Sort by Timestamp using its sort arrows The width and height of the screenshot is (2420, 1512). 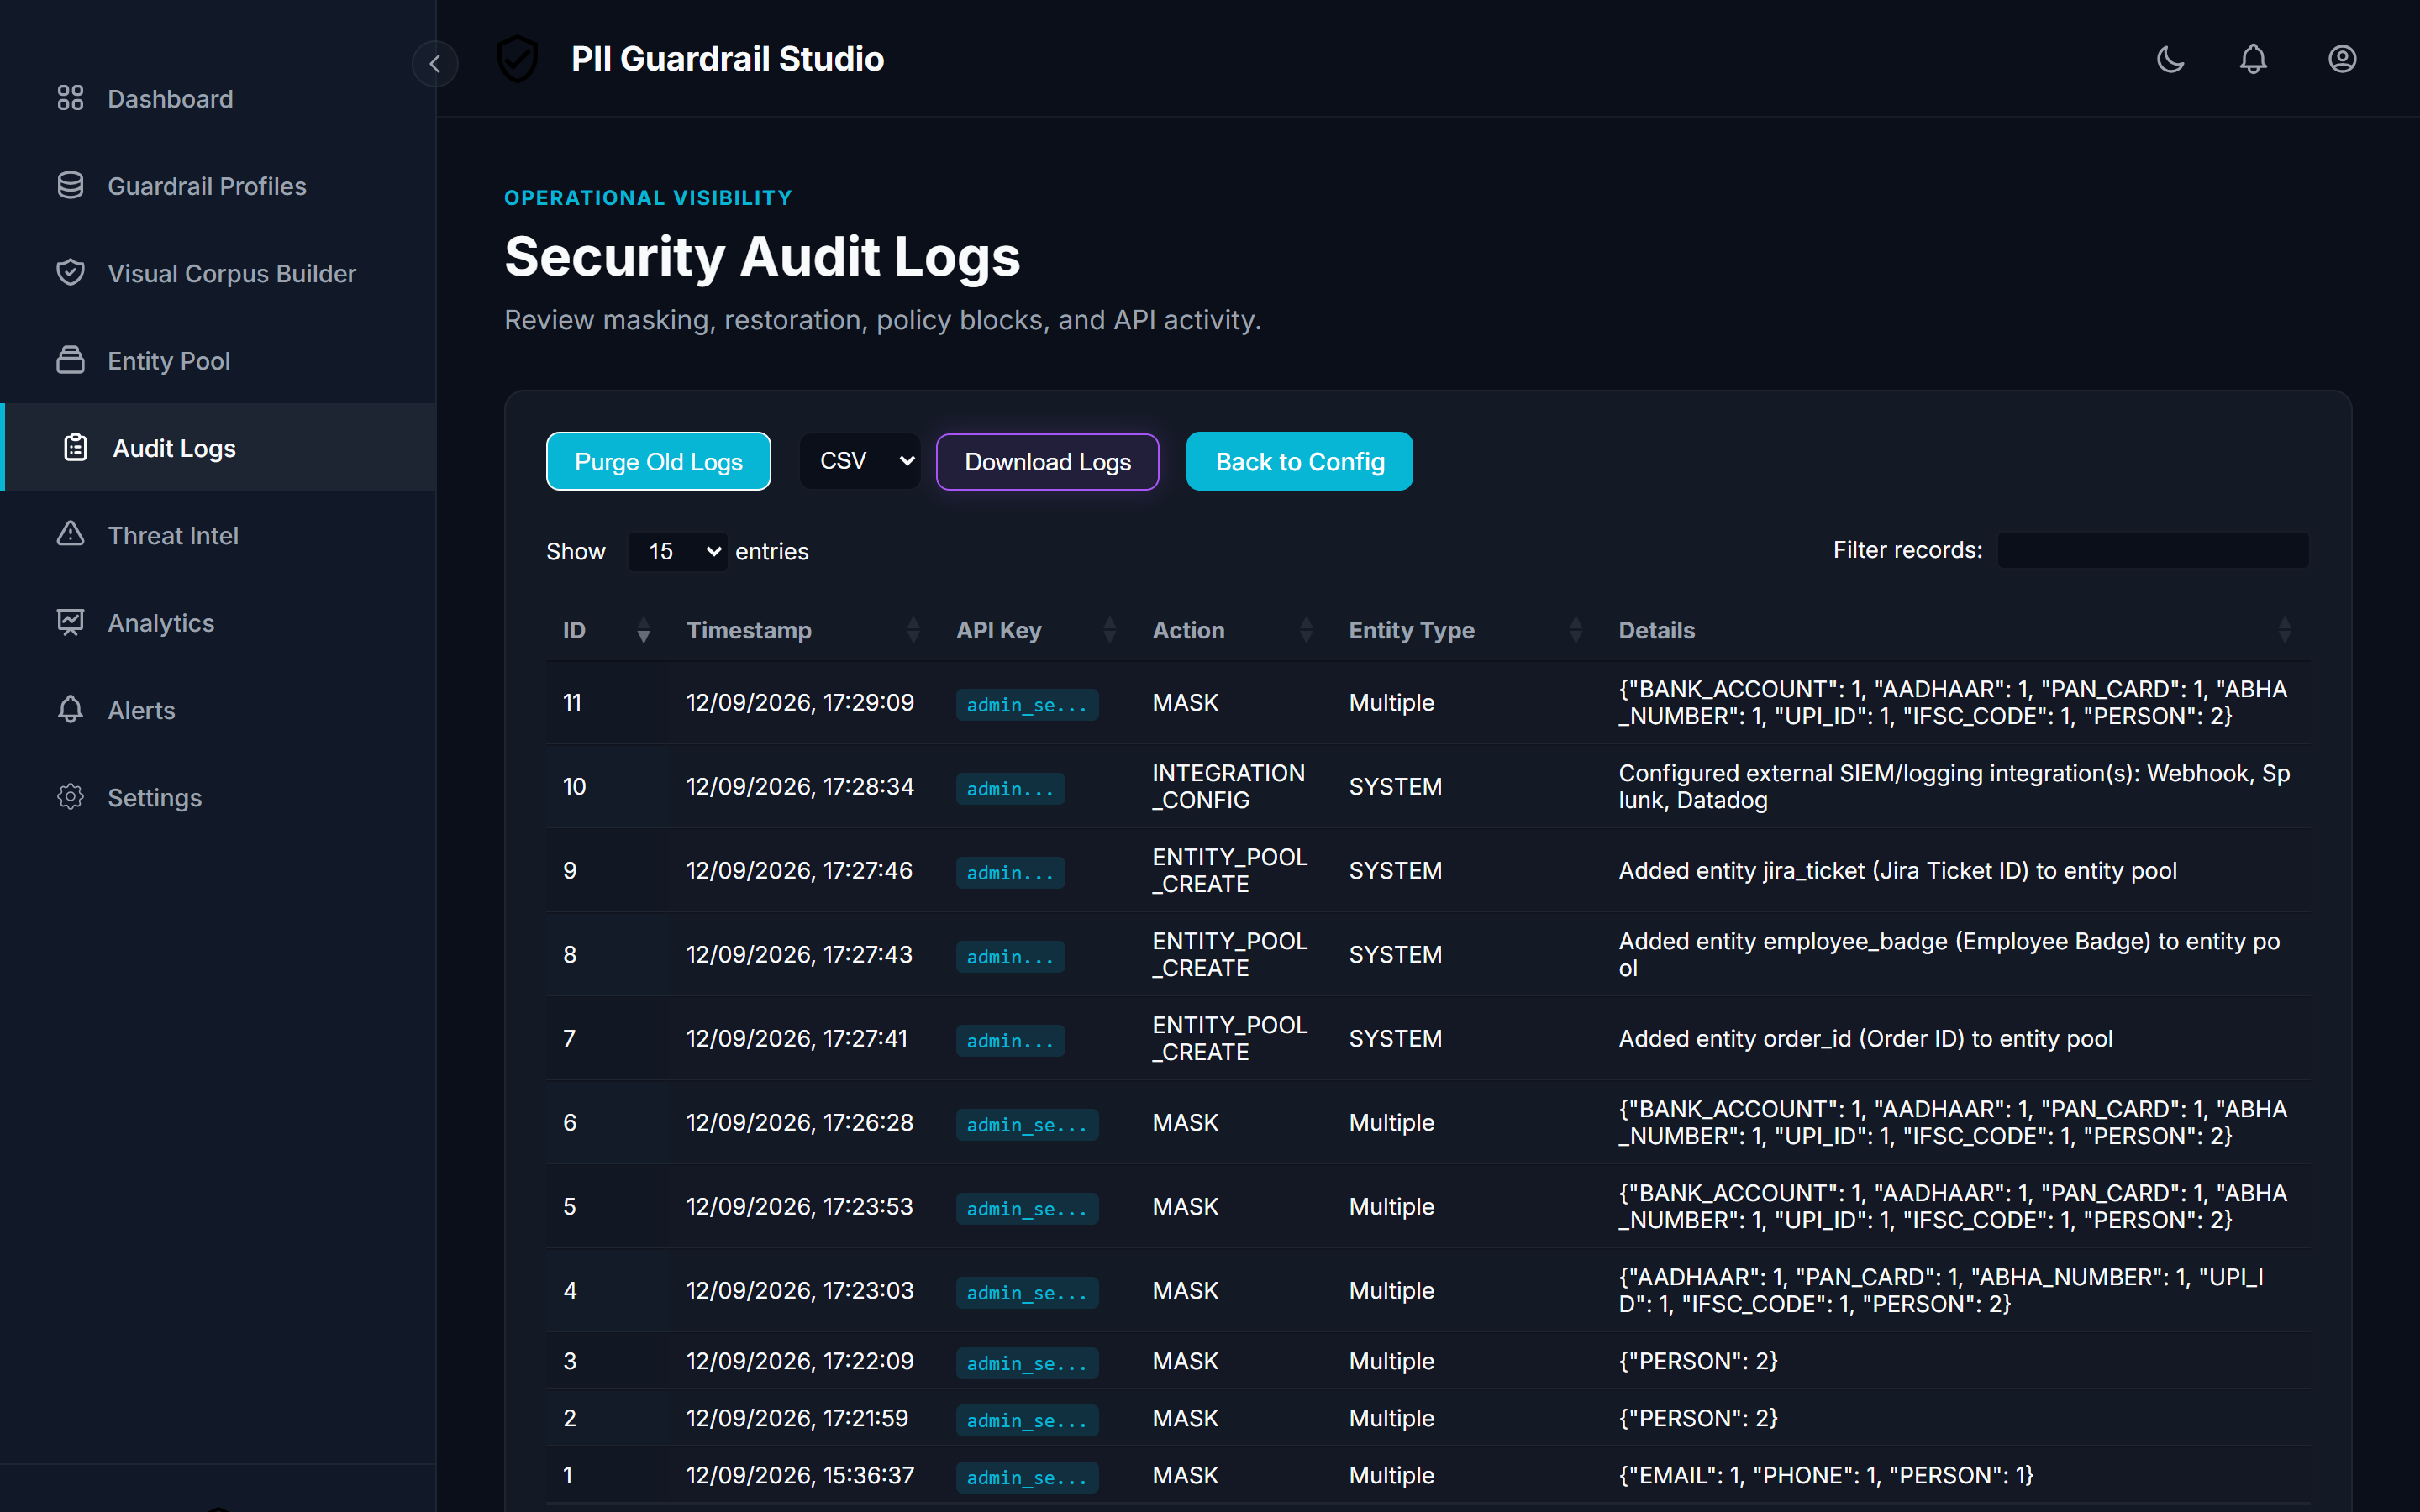point(913,630)
